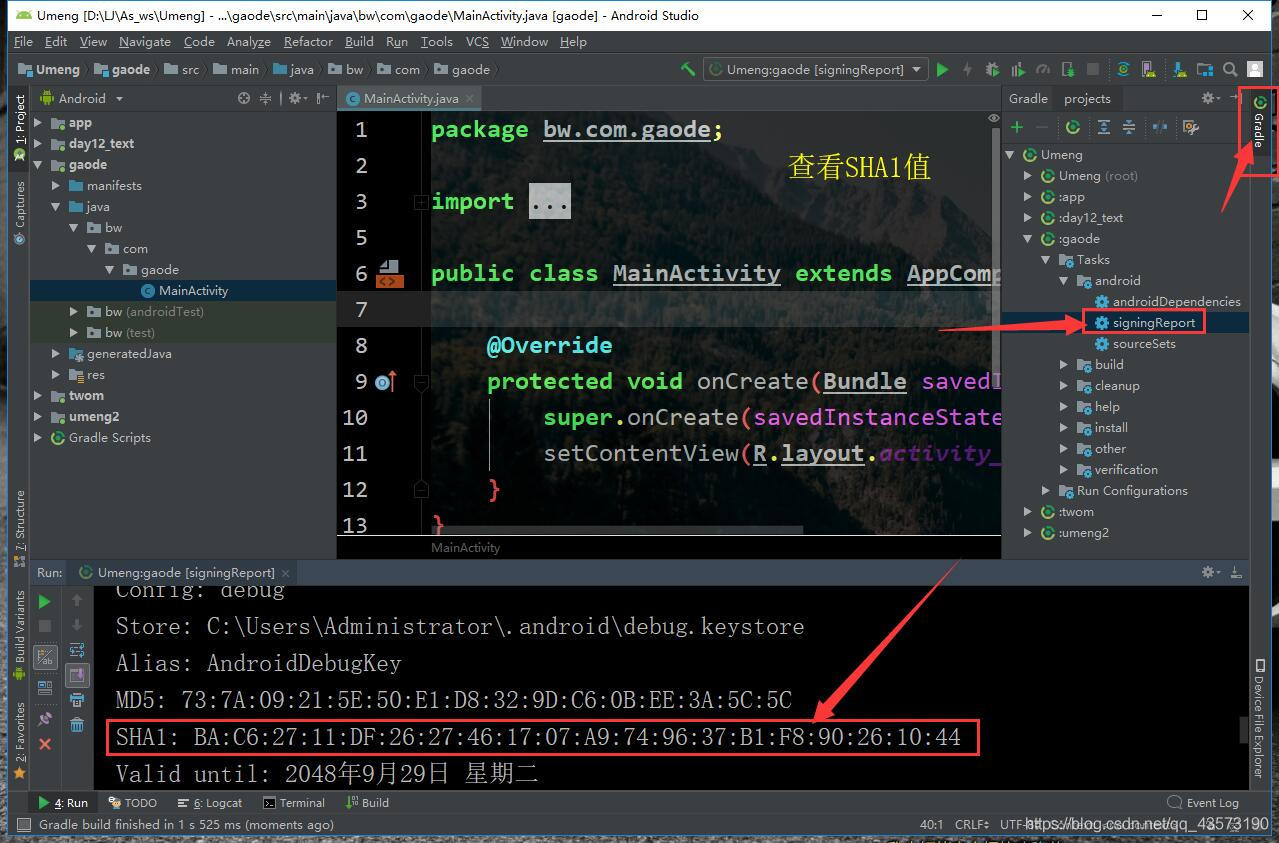Toggle Soft-Wrap in Run console
This screenshot has width=1279, height=843.
coord(77,651)
